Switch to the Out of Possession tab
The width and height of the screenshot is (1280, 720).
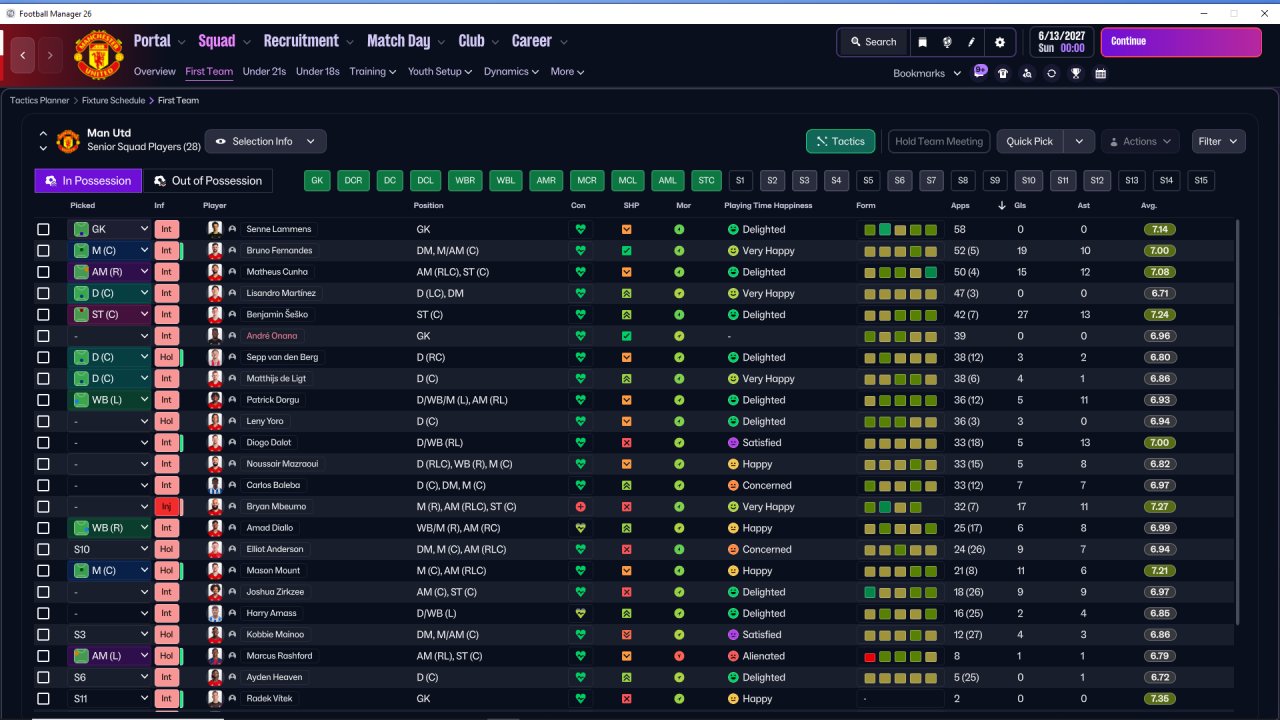point(208,181)
